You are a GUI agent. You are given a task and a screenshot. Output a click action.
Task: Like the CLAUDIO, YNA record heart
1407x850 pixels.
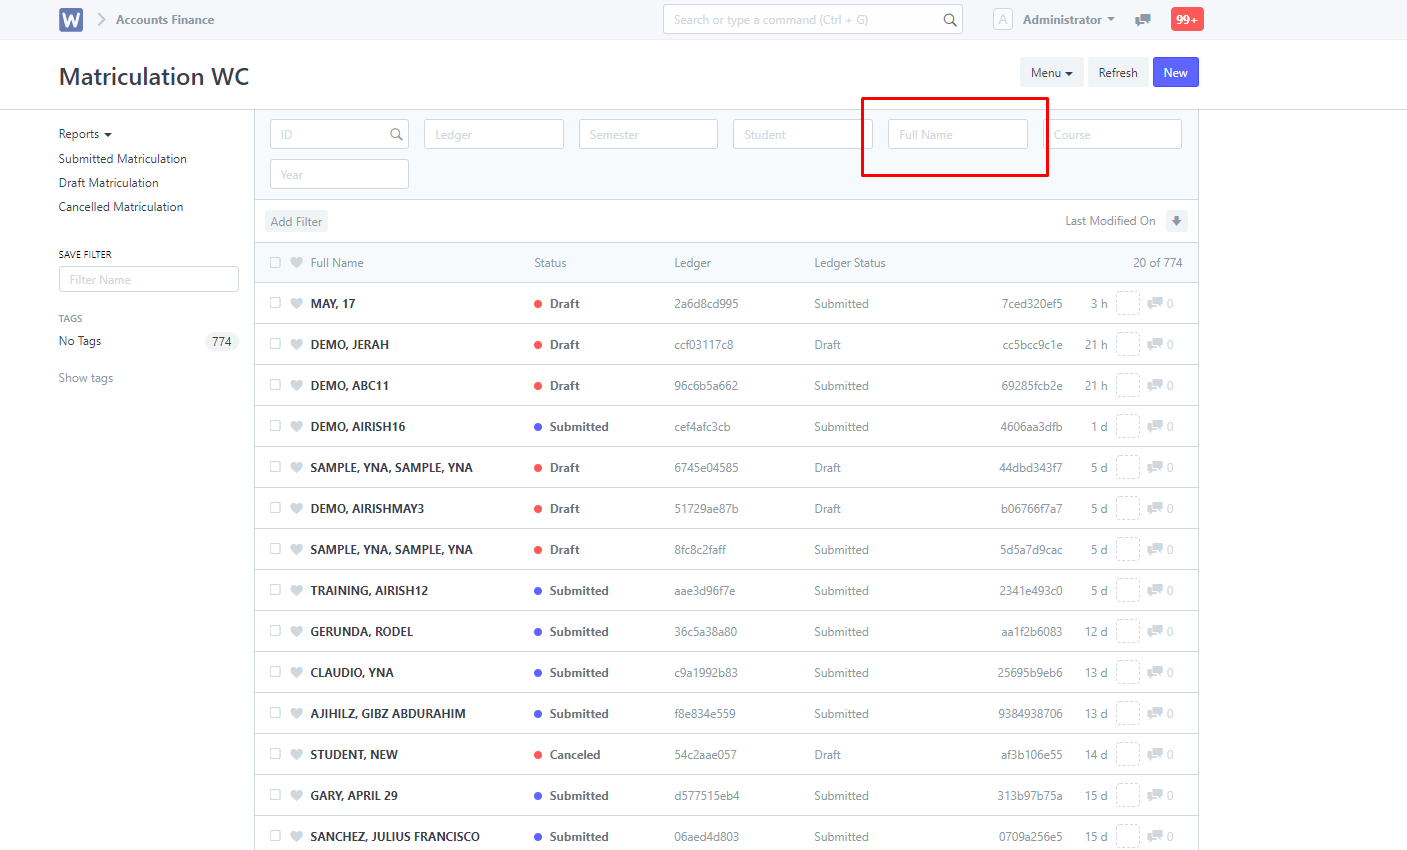(x=296, y=672)
